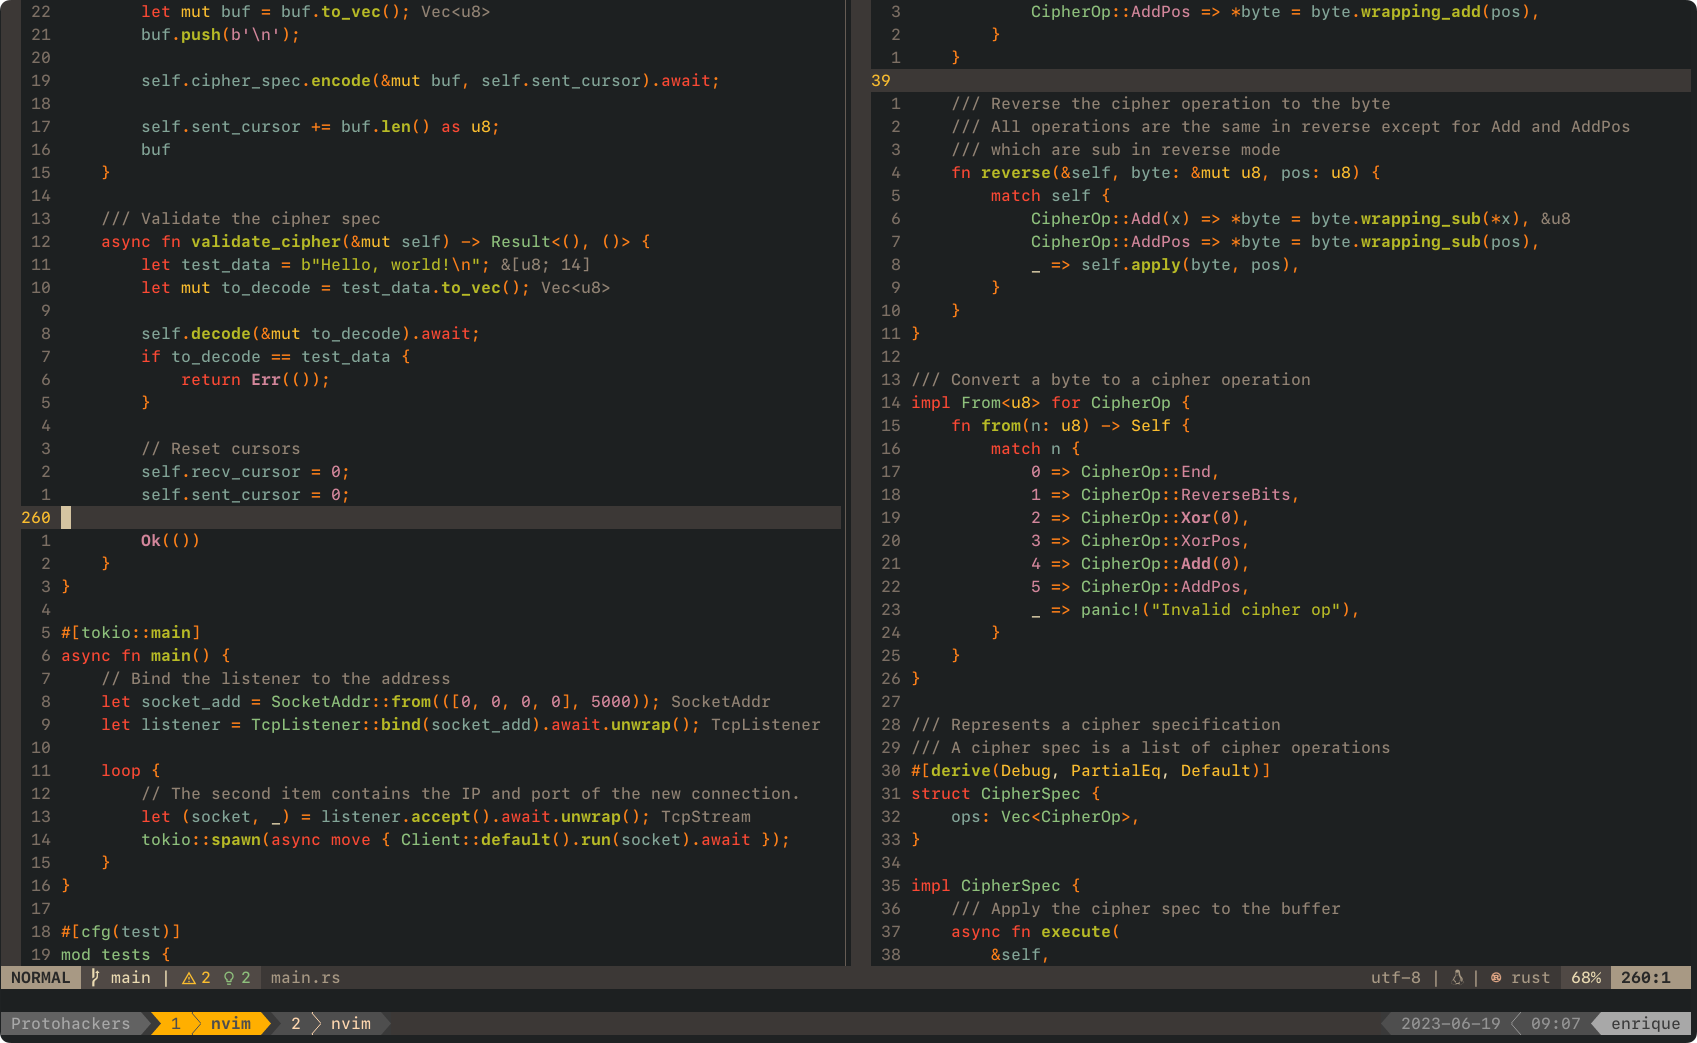This screenshot has width=1697, height=1043.
Task: Click the 'let socket_add' declaration line
Action: point(380,702)
